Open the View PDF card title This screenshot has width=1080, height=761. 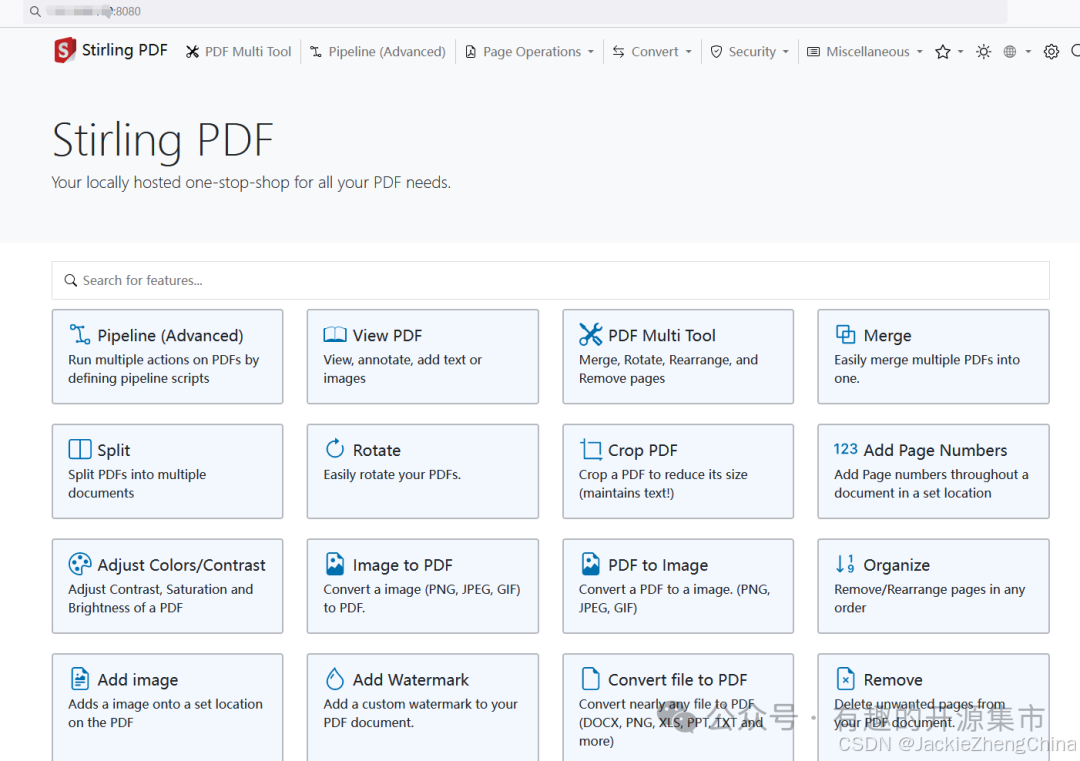tap(387, 335)
